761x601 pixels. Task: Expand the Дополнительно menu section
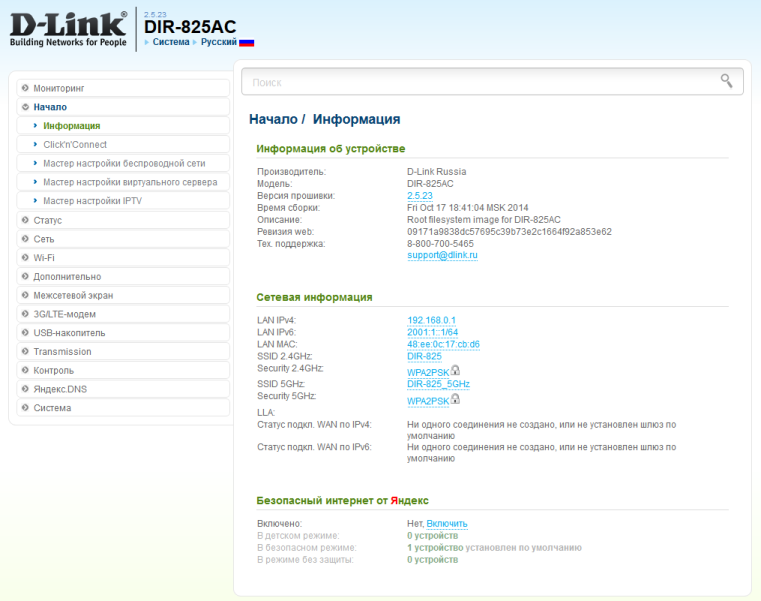tap(123, 277)
